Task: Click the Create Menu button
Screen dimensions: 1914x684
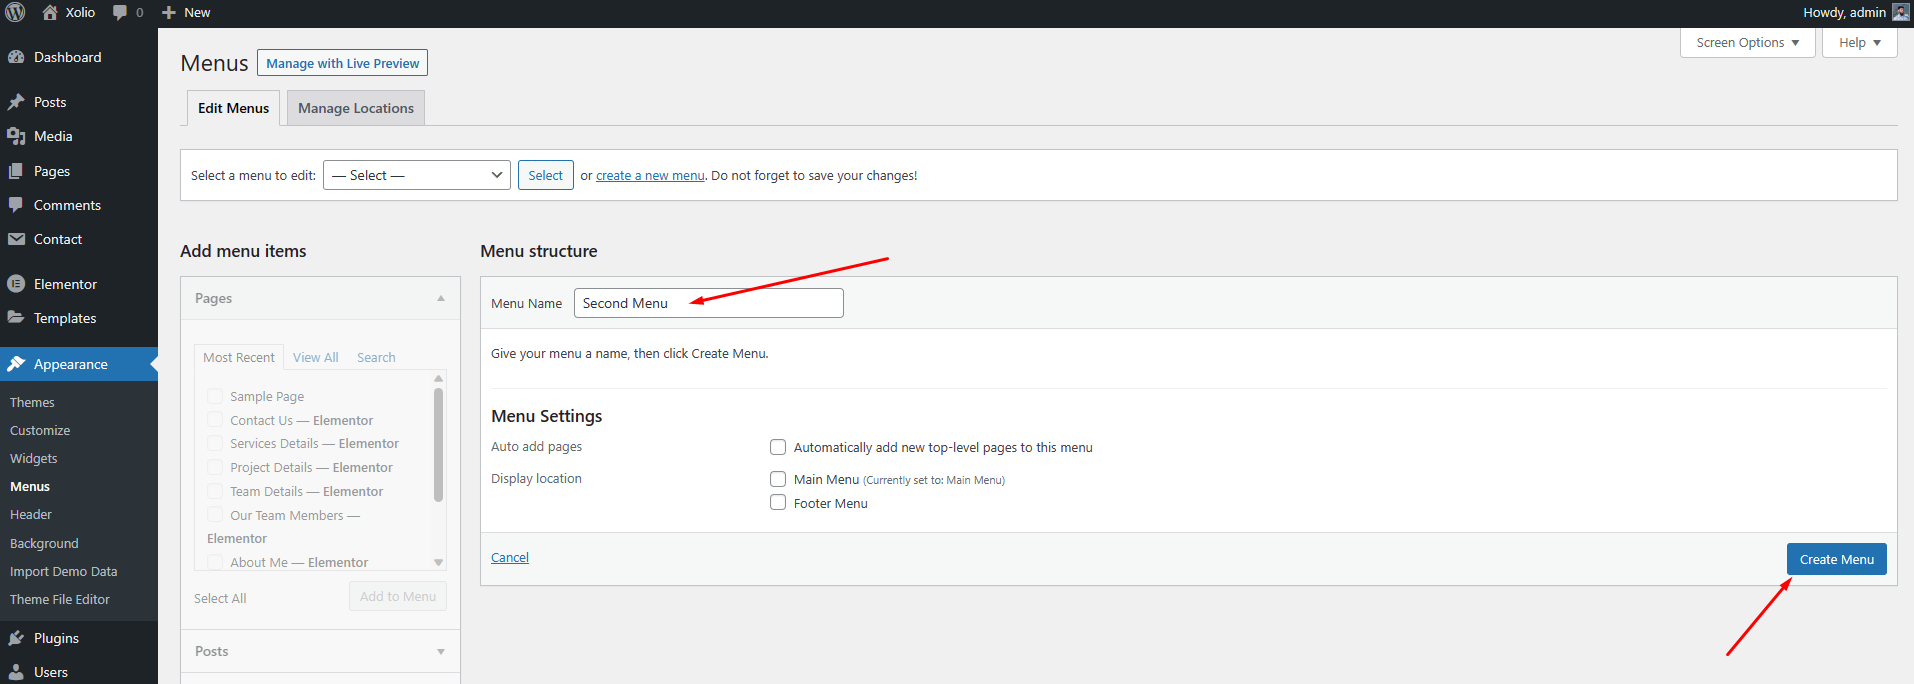Action: coord(1836,559)
